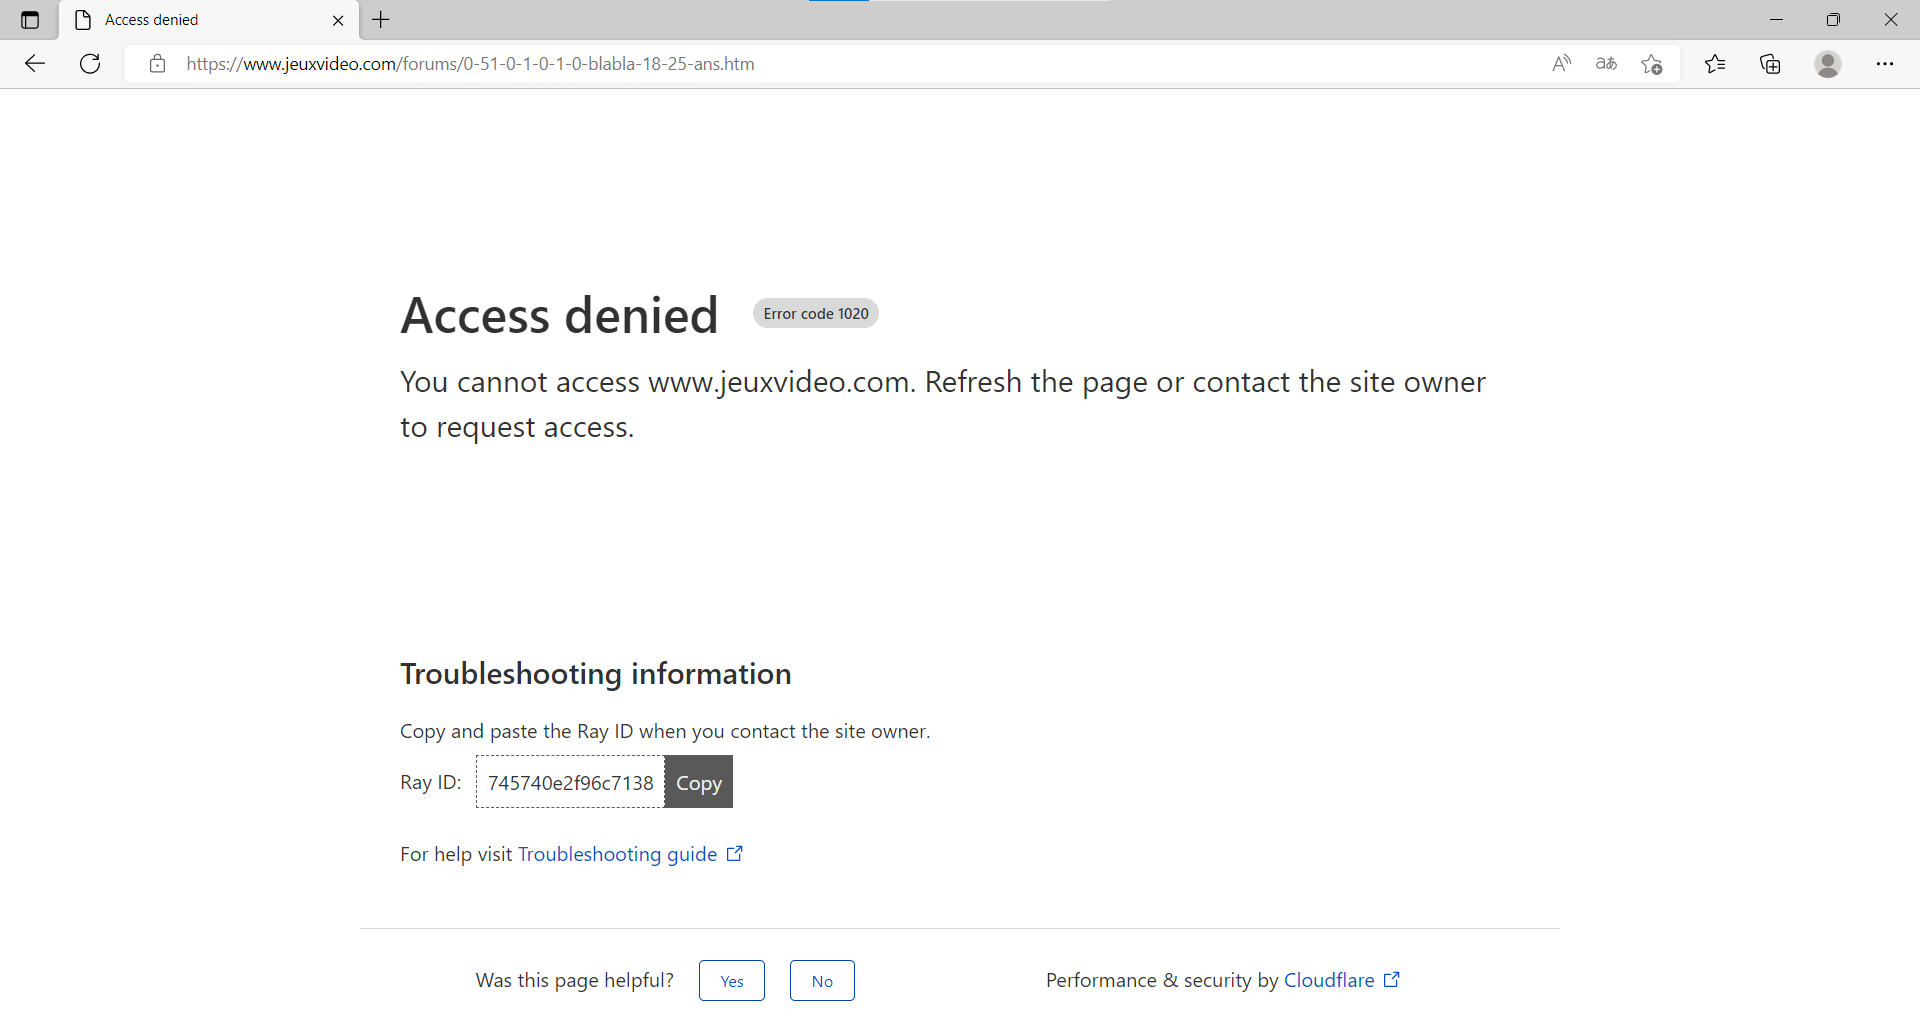Click the Error code 1020 badge
The image size is (1920, 1016).
[x=816, y=314]
